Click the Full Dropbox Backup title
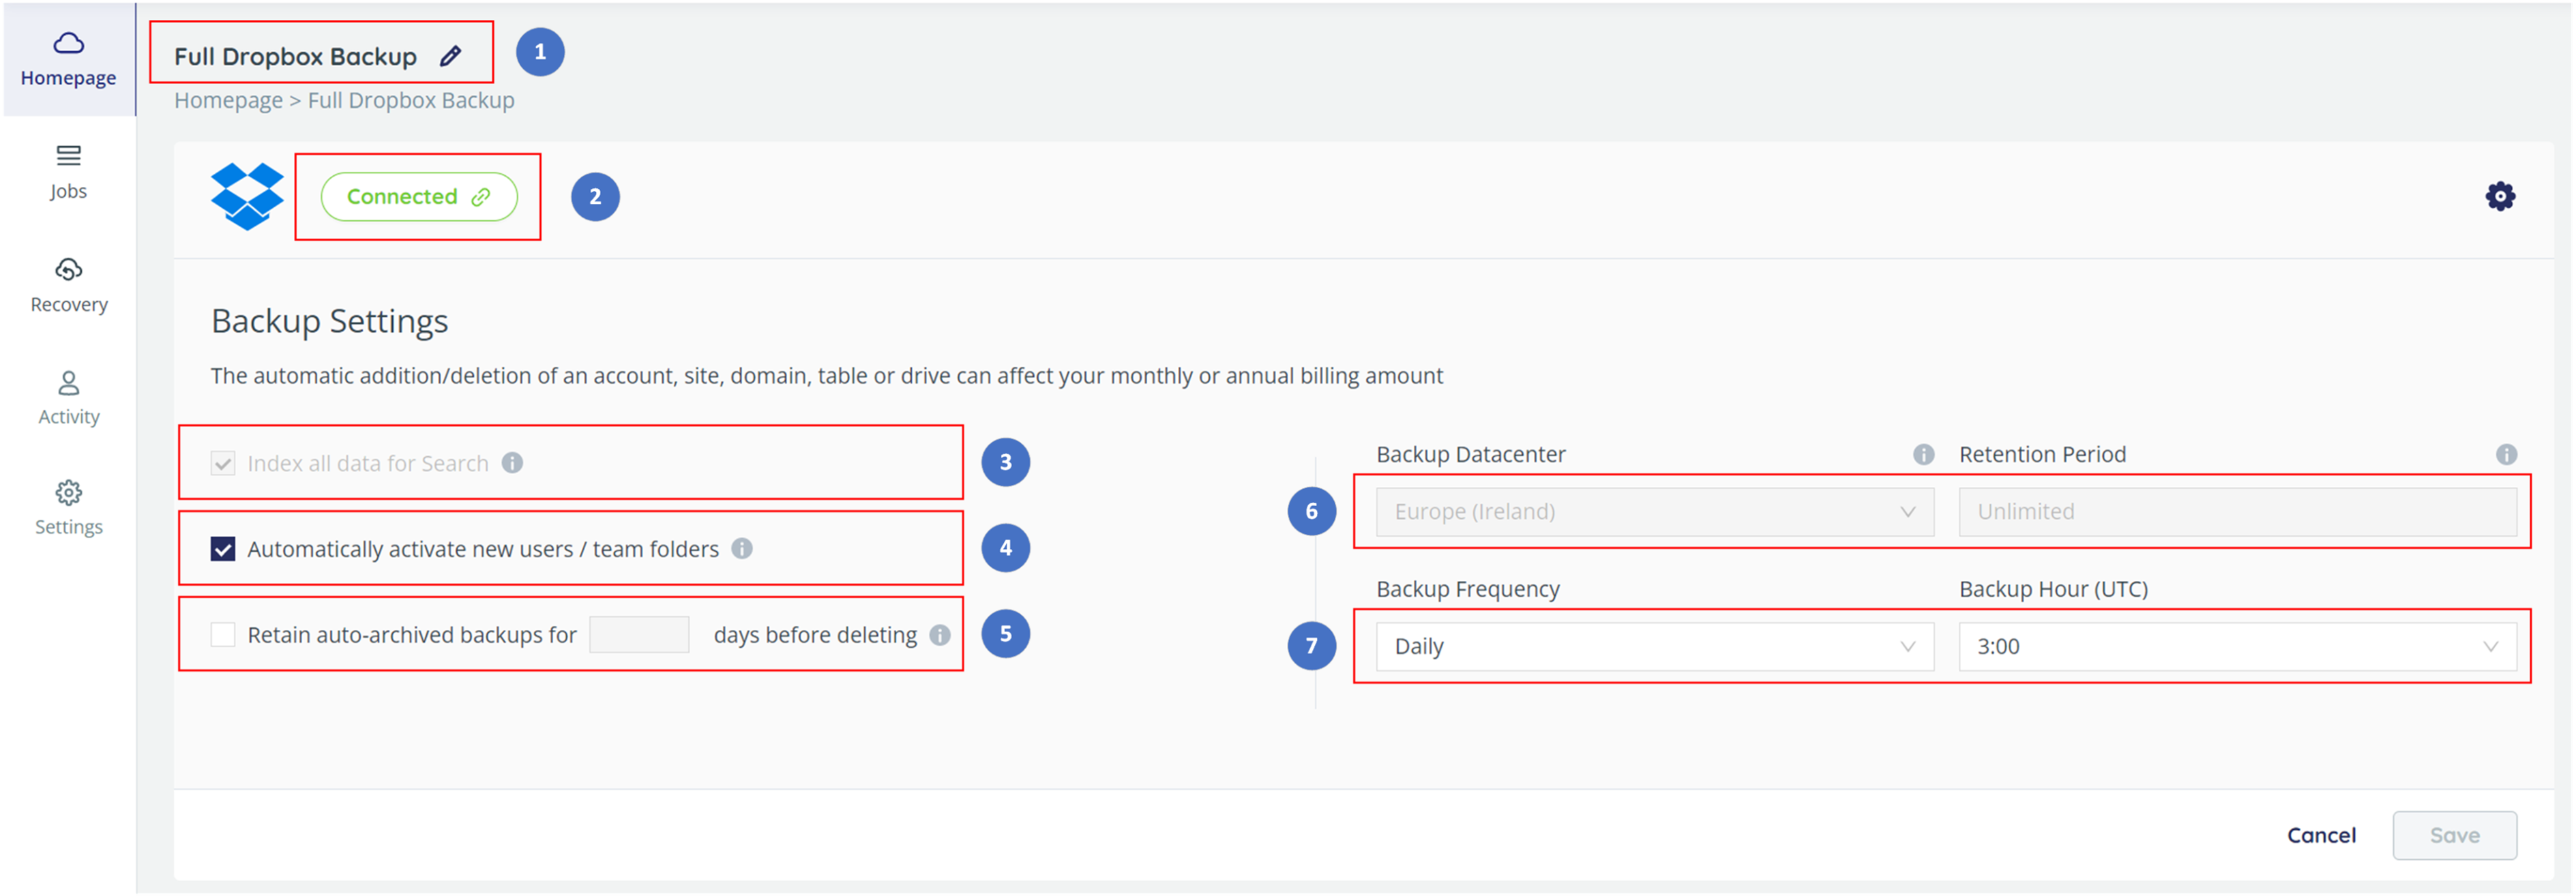Viewport: 2576px width, 896px height. click(295, 56)
